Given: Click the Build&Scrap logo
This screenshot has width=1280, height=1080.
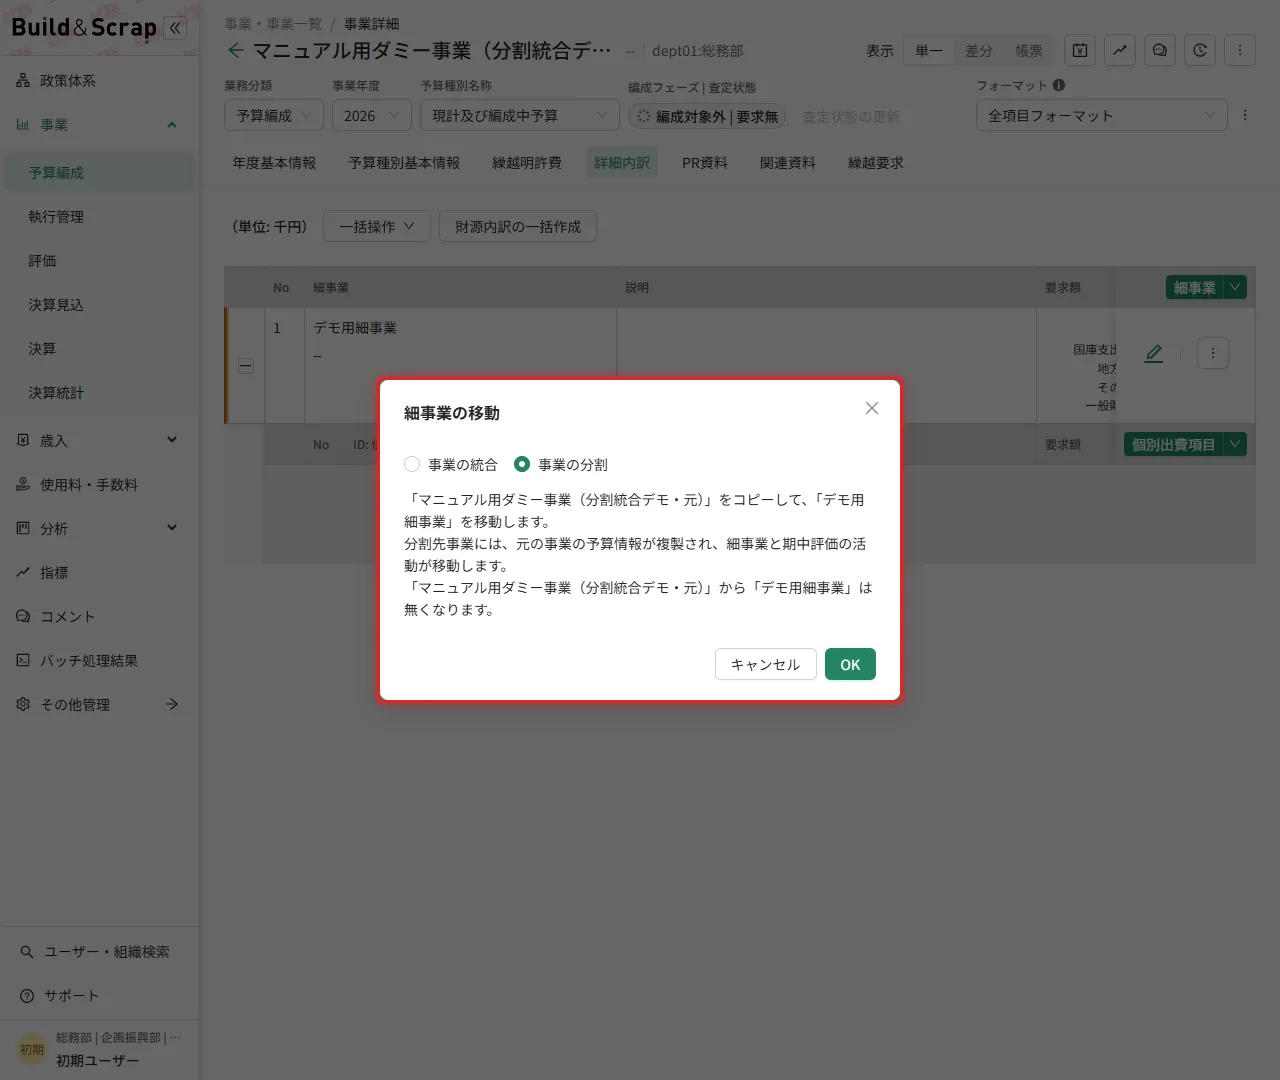Looking at the screenshot, I should coord(84,27).
